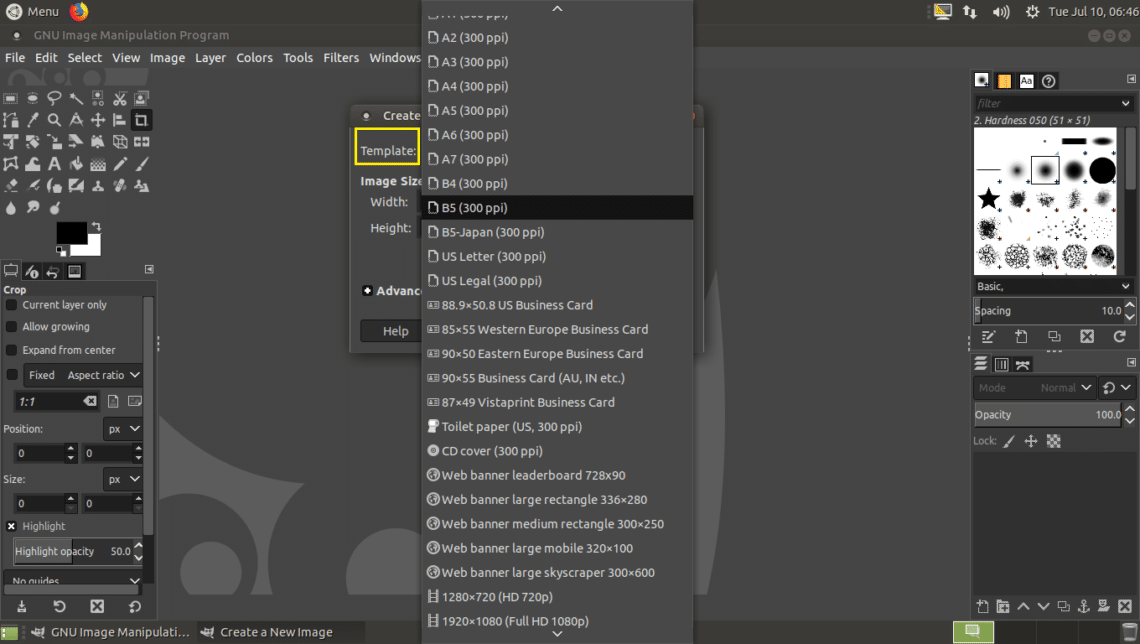
Task: Open the Position unit px dropdown
Action: click(123, 429)
